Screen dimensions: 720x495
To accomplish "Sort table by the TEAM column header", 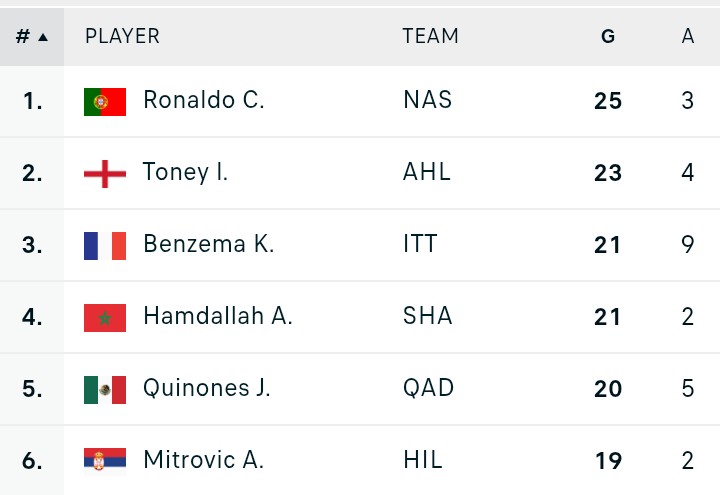I will point(430,37).
